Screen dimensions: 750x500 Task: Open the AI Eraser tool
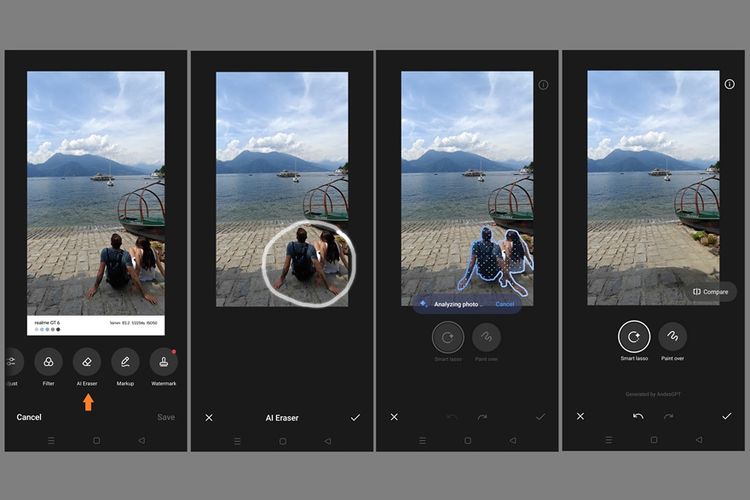[x=86, y=361]
